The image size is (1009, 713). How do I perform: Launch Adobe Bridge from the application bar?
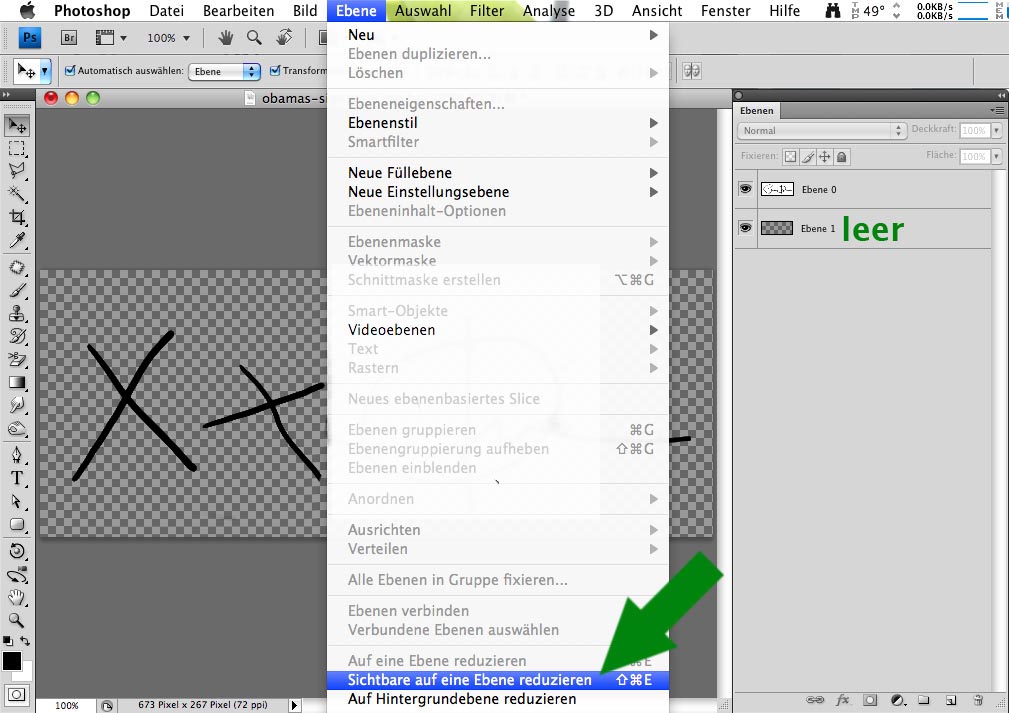click(x=69, y=38)
